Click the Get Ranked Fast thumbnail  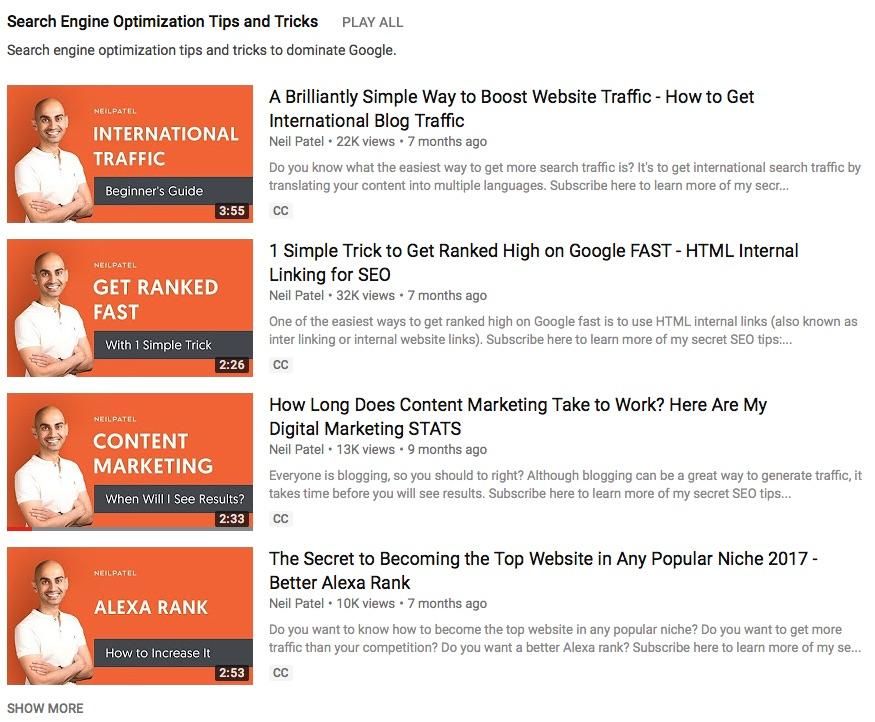click(129, 307)
